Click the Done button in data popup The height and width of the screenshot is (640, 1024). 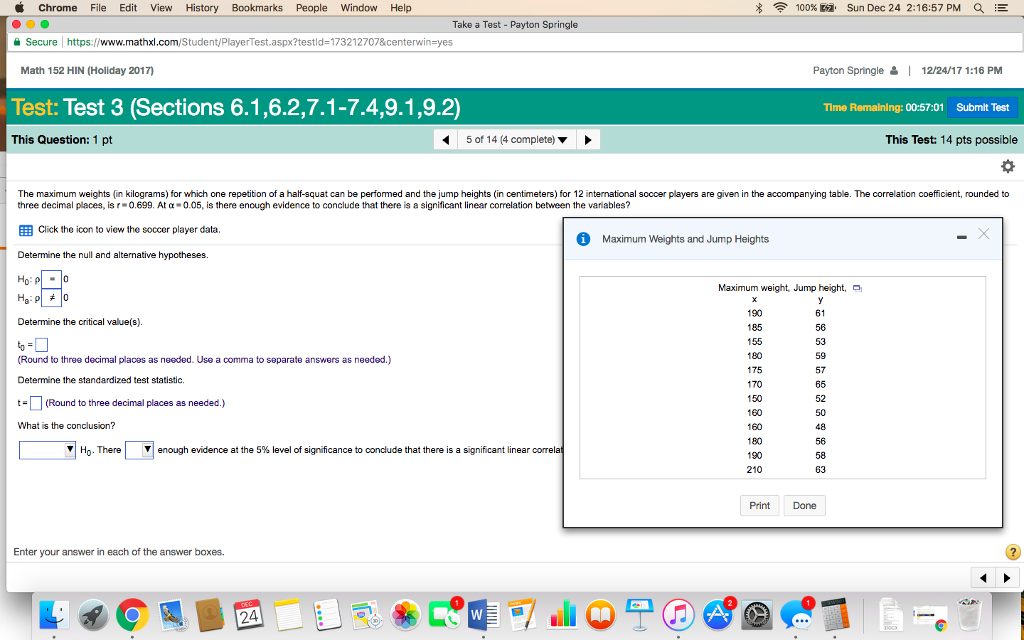[x=804, y=505]
